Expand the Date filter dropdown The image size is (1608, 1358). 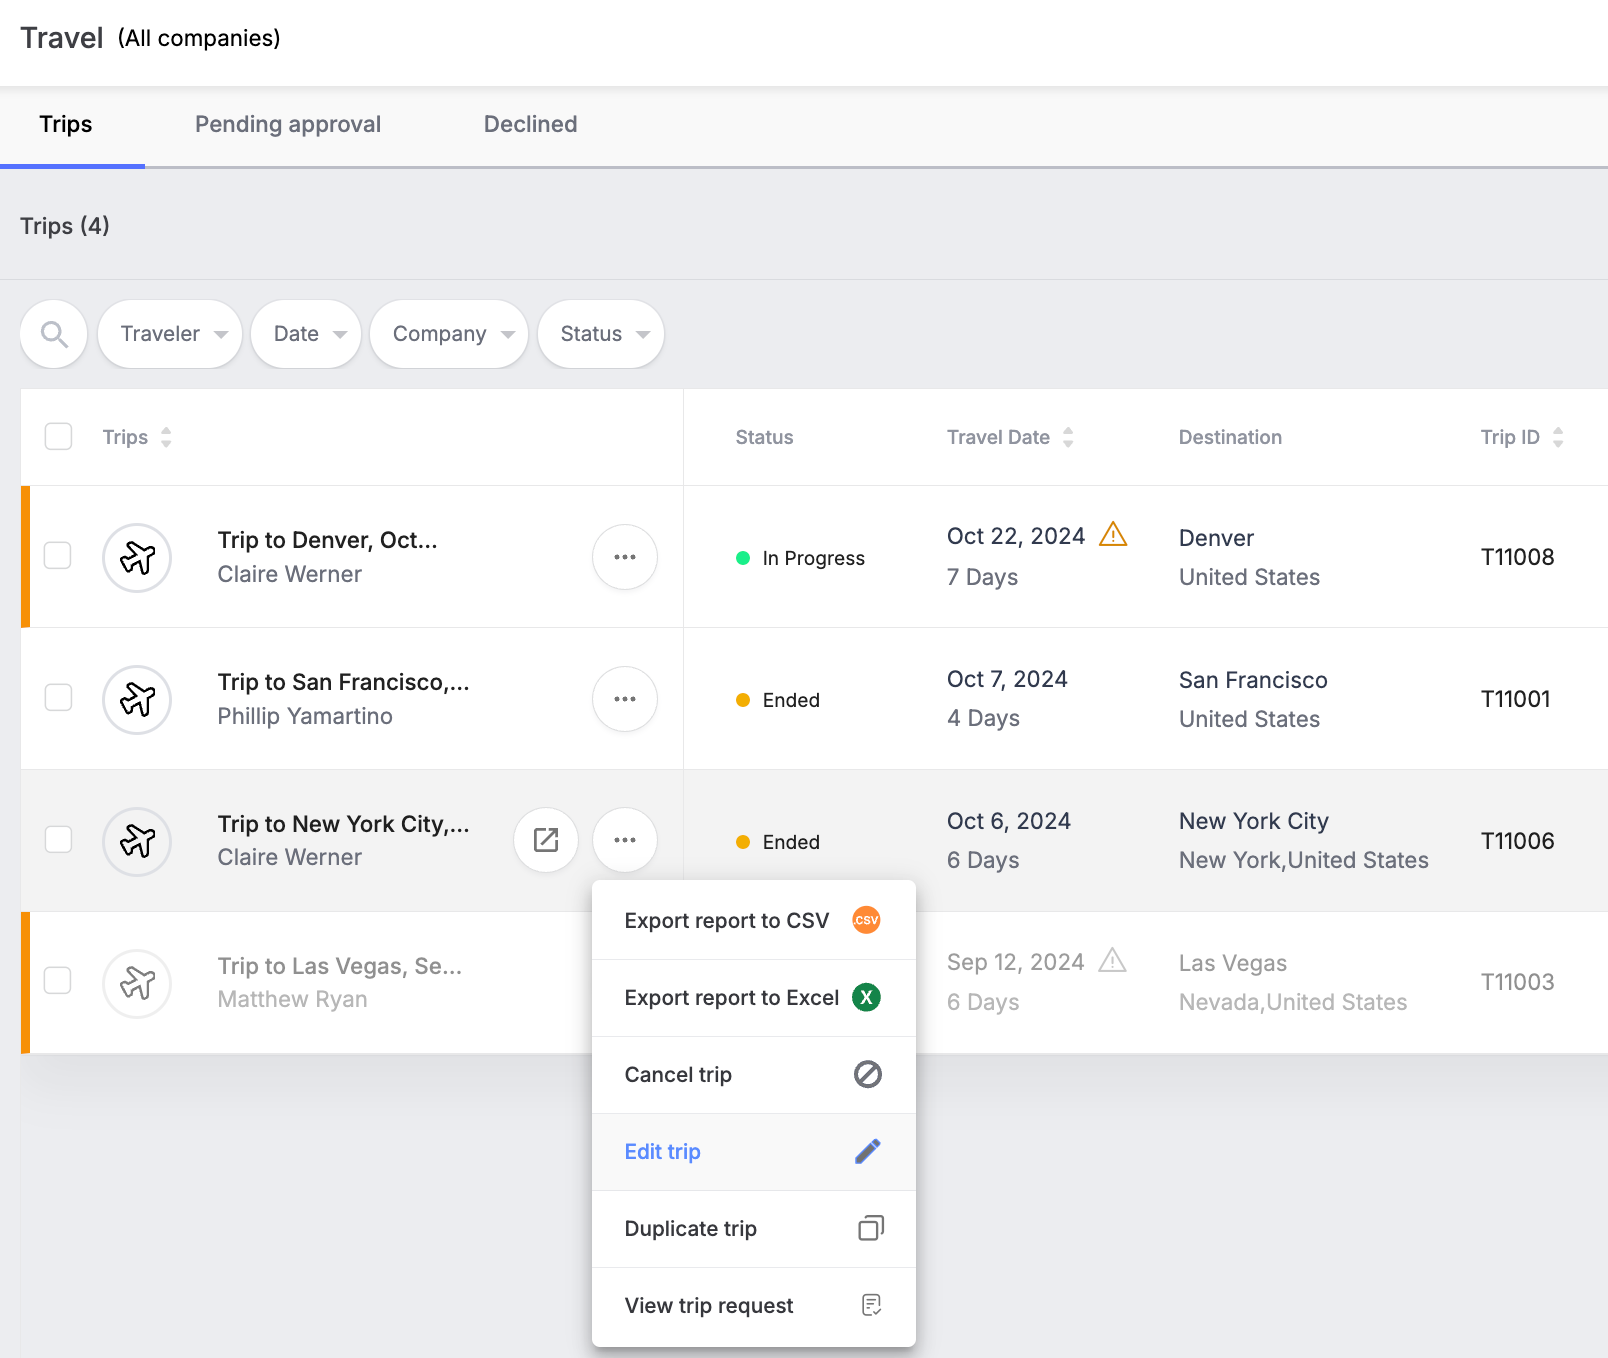pos(306,334)
